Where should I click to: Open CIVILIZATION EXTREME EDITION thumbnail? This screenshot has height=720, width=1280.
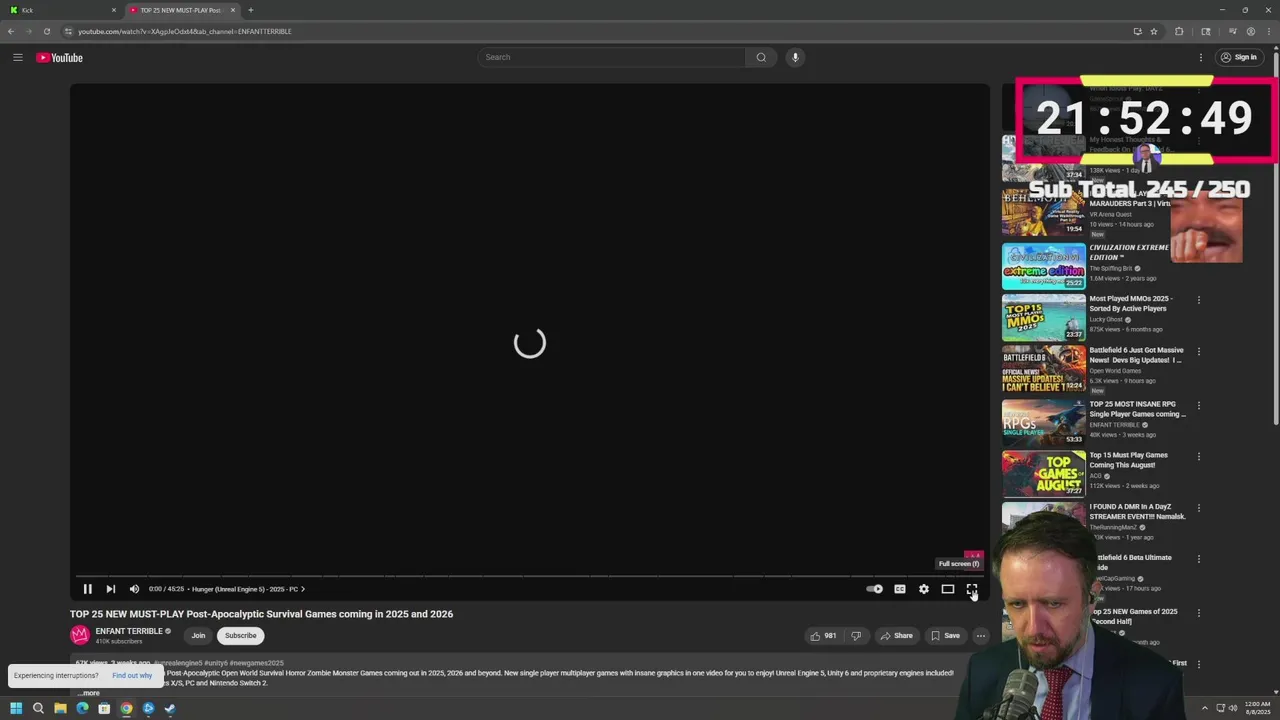point(1044,266)
